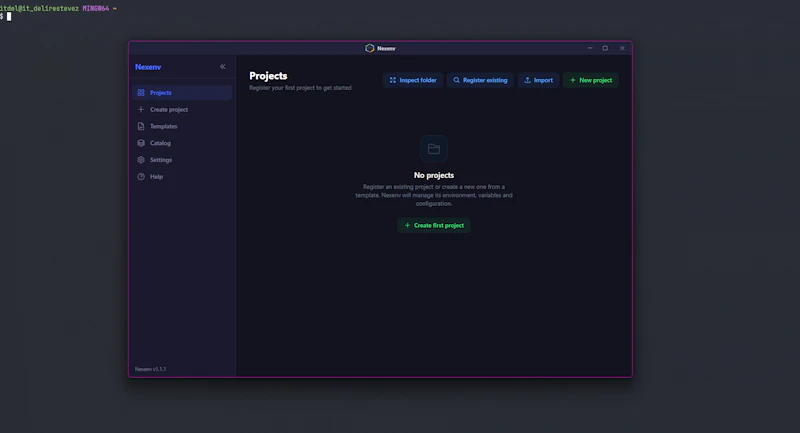Click the terminal prompt cursor in the background window

9,16
